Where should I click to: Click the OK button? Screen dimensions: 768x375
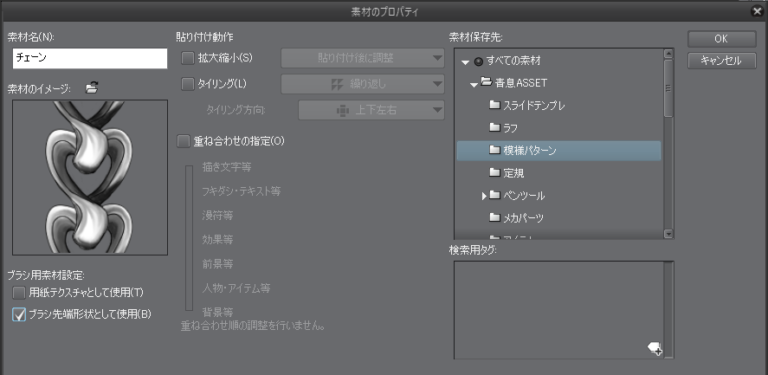(721, 39)
